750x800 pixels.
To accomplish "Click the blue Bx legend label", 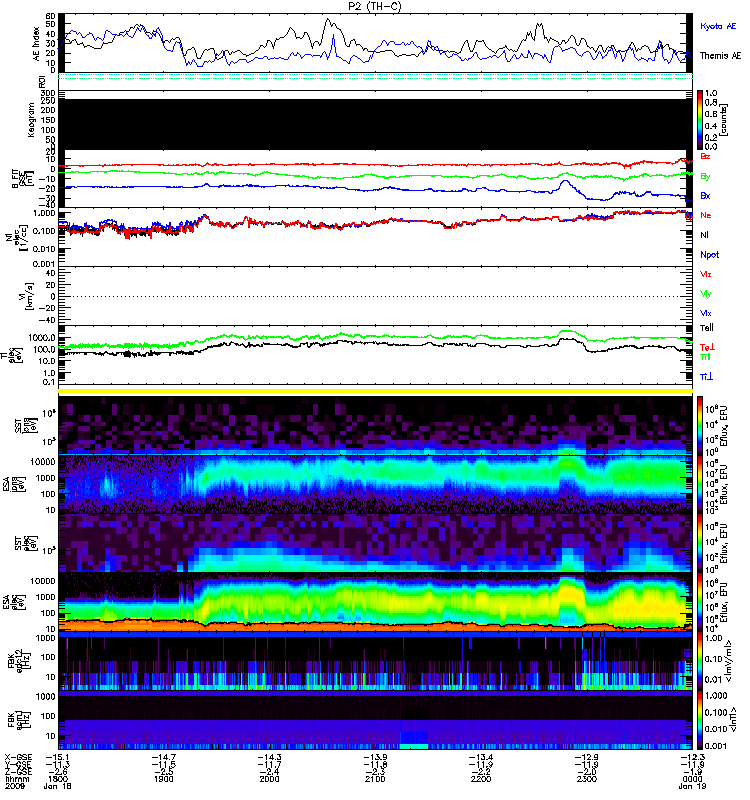I will [x=705, y=196].
